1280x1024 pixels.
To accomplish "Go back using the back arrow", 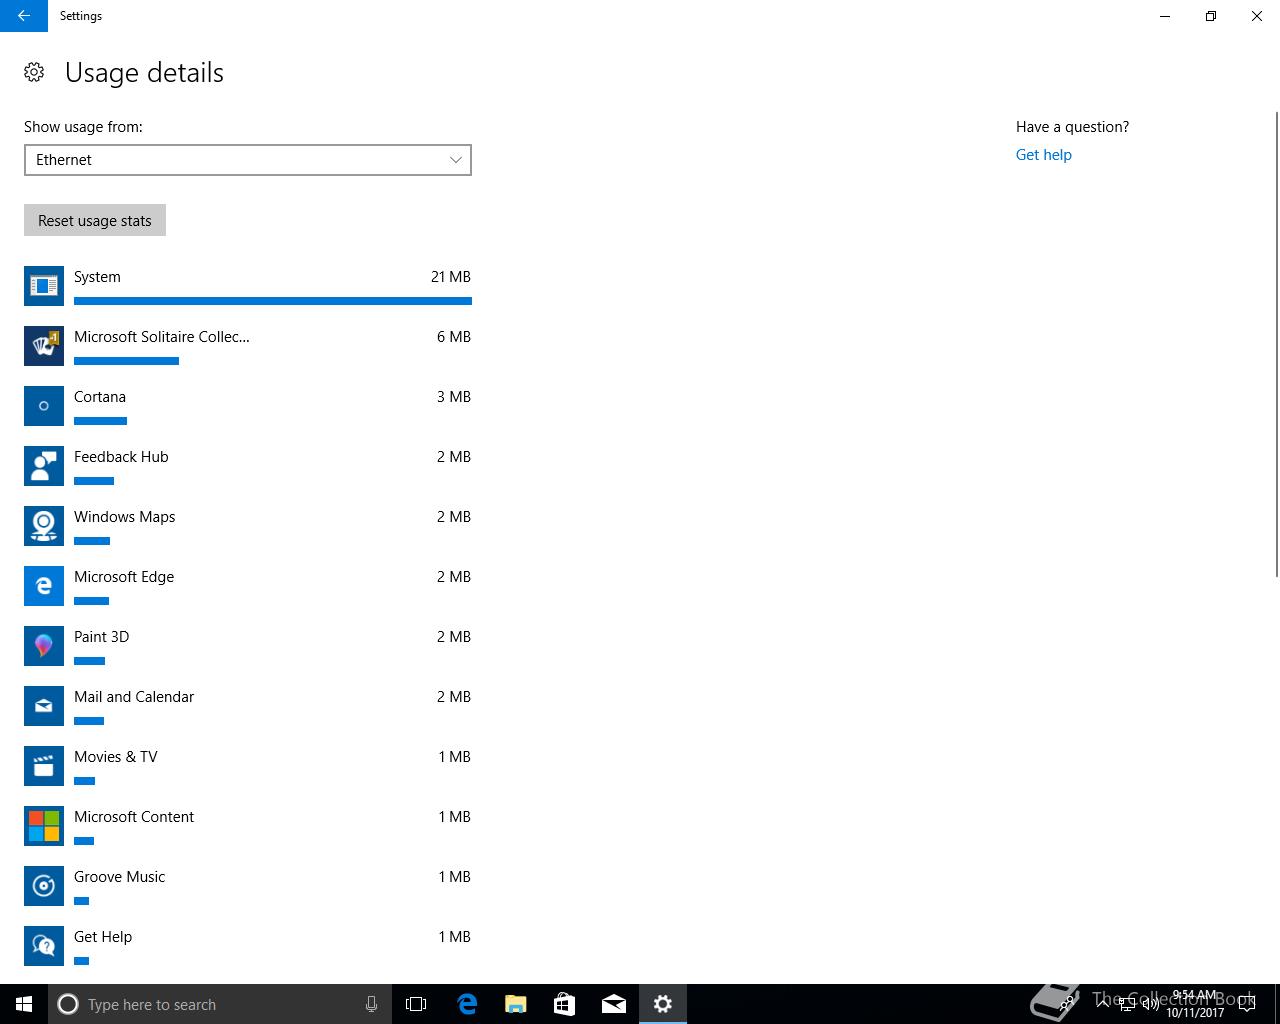I will (x=24, y=16).
